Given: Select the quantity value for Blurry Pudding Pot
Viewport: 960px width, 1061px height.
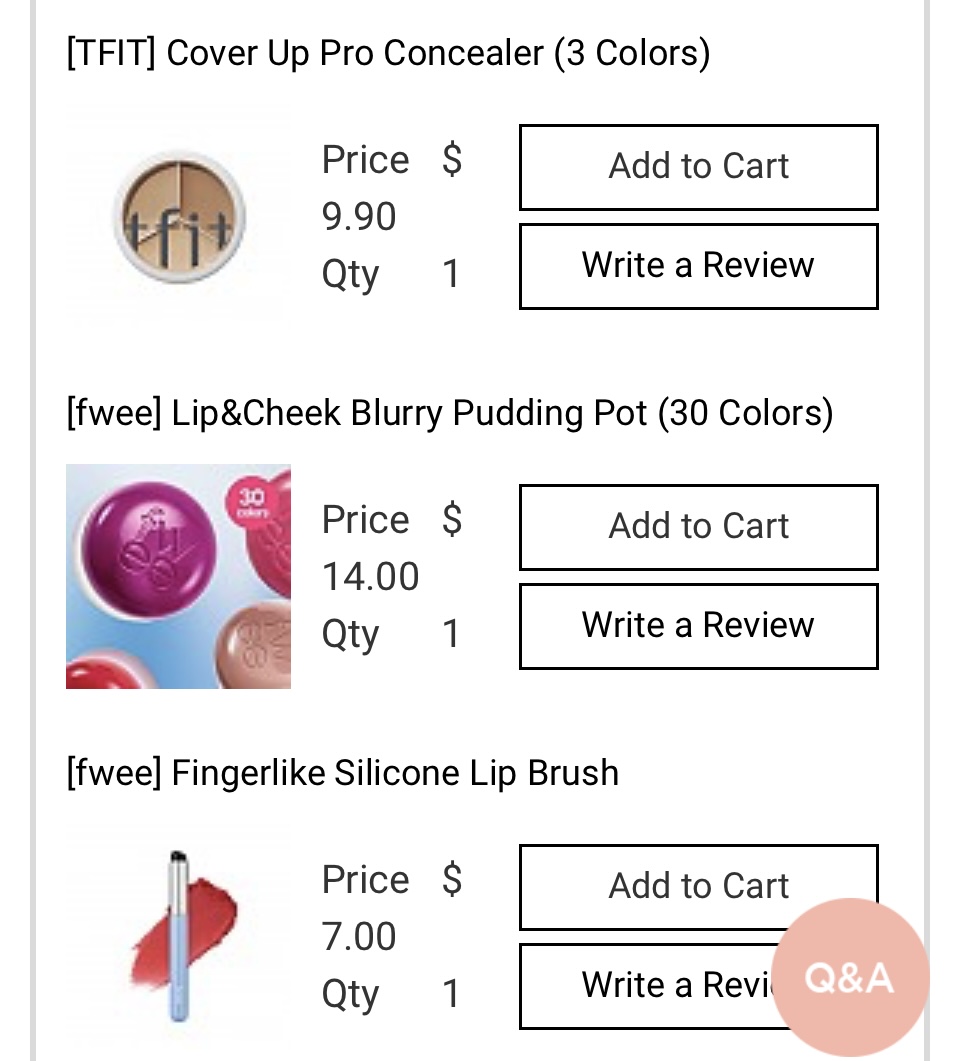Looking at the screenshot, I should click(451, 634).
